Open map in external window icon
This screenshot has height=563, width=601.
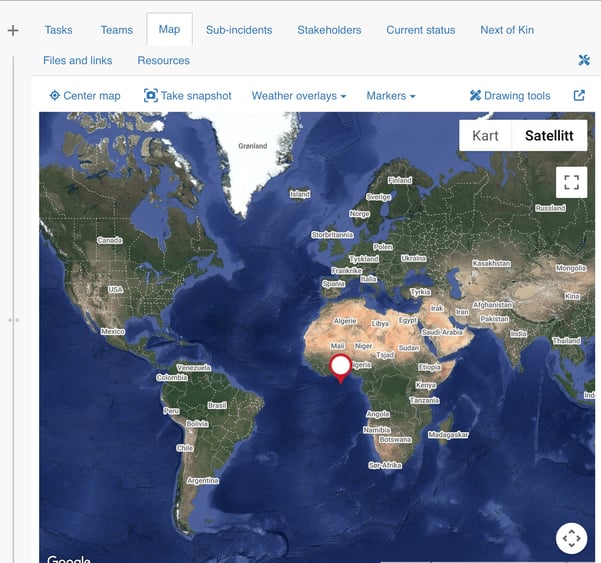pyautogui.click(x=579, y=96)
